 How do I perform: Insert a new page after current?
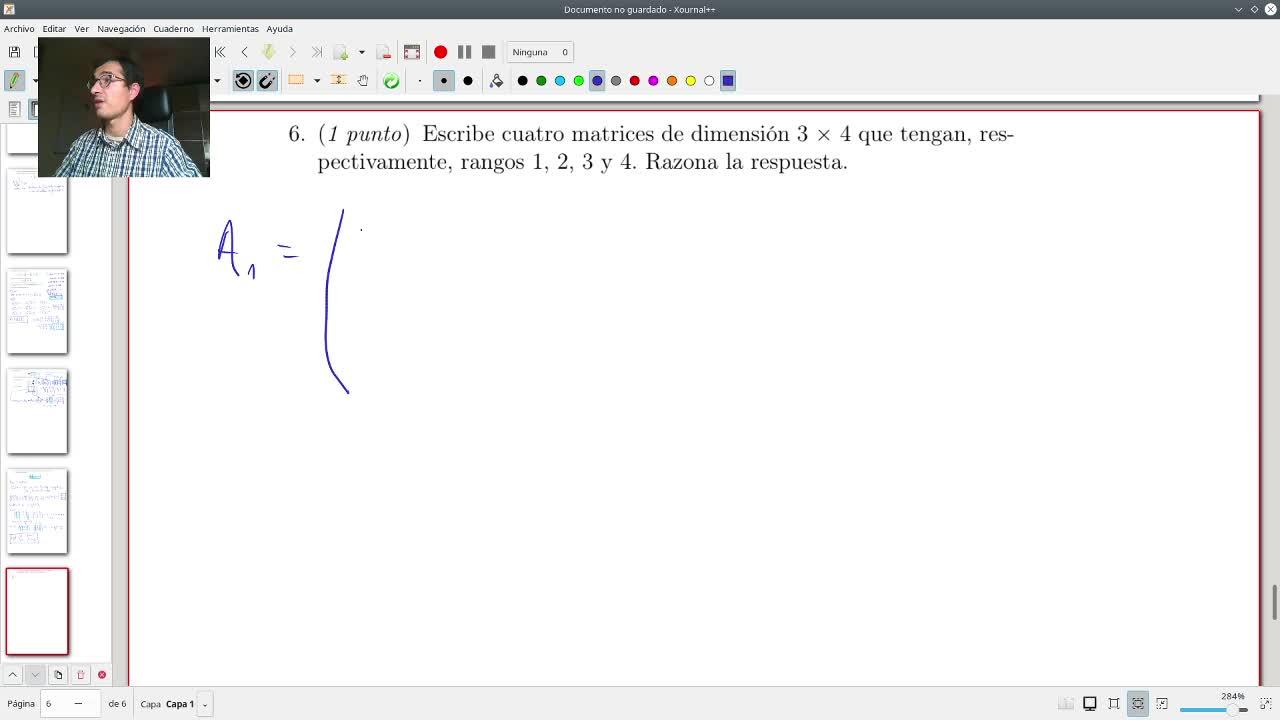341,52
